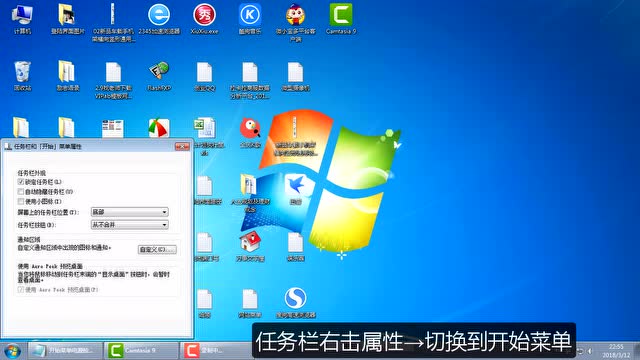Click the volume speaker tray icon
Image resolution: width=640 pixels, height=360 pixels.
pos(590,351)
